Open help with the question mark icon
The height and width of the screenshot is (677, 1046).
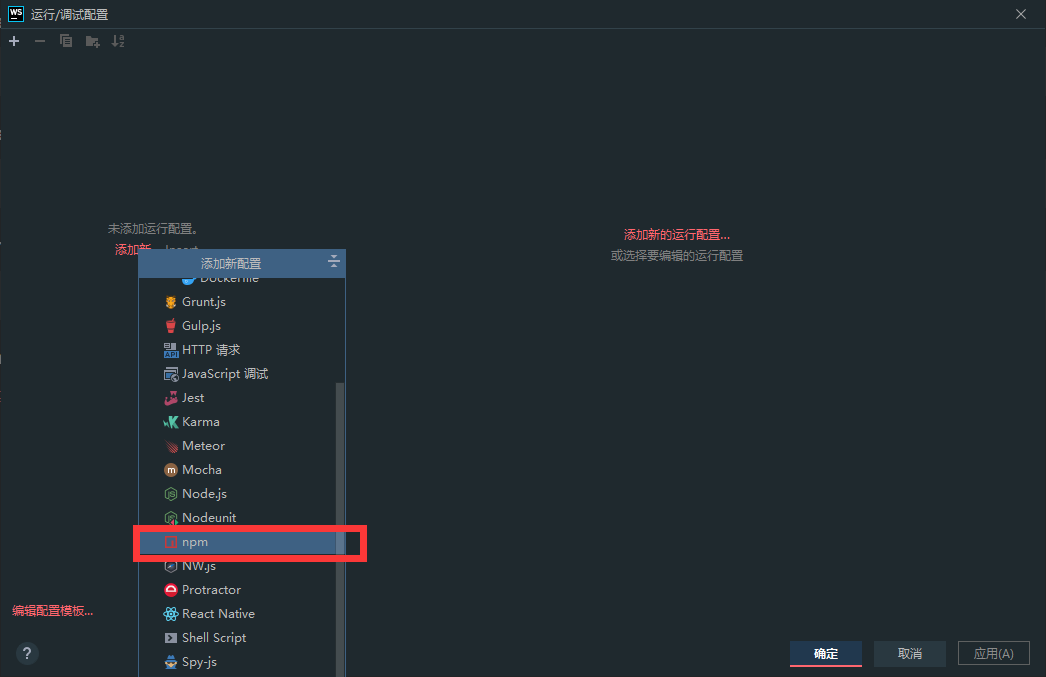[27, 654]
